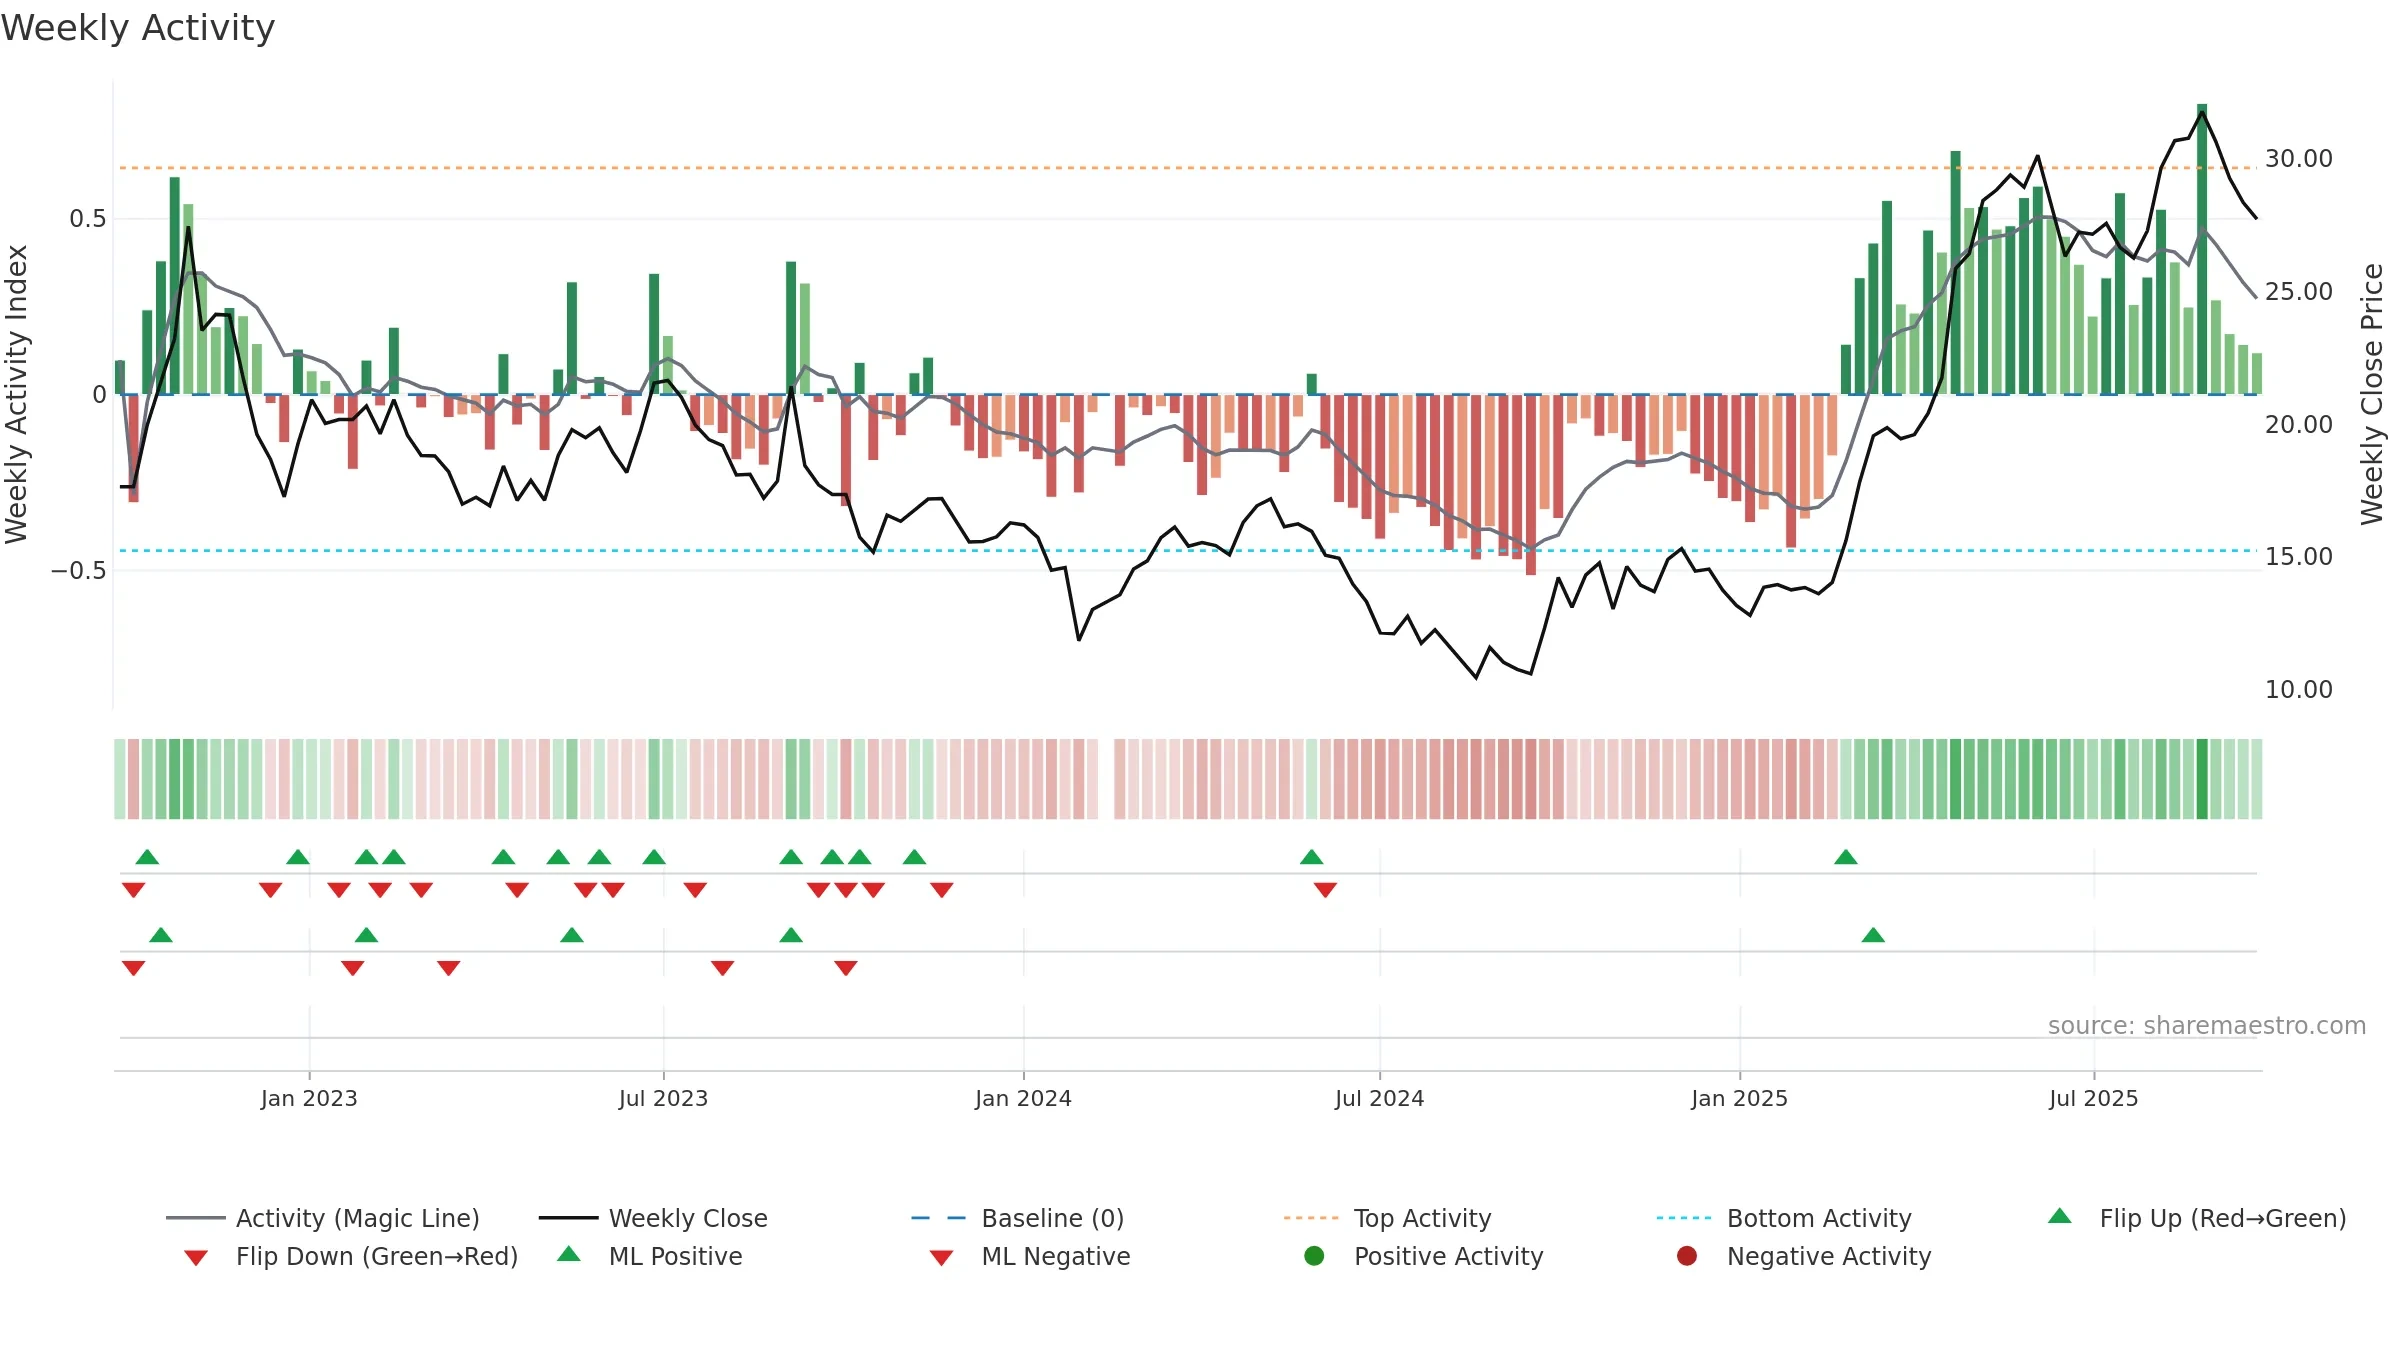Click the ML Positive triangle in early 2025
Image resolution: width=2400 pixels, height=1350 pixels.
pyautogui.click(x=1873, y=935)
